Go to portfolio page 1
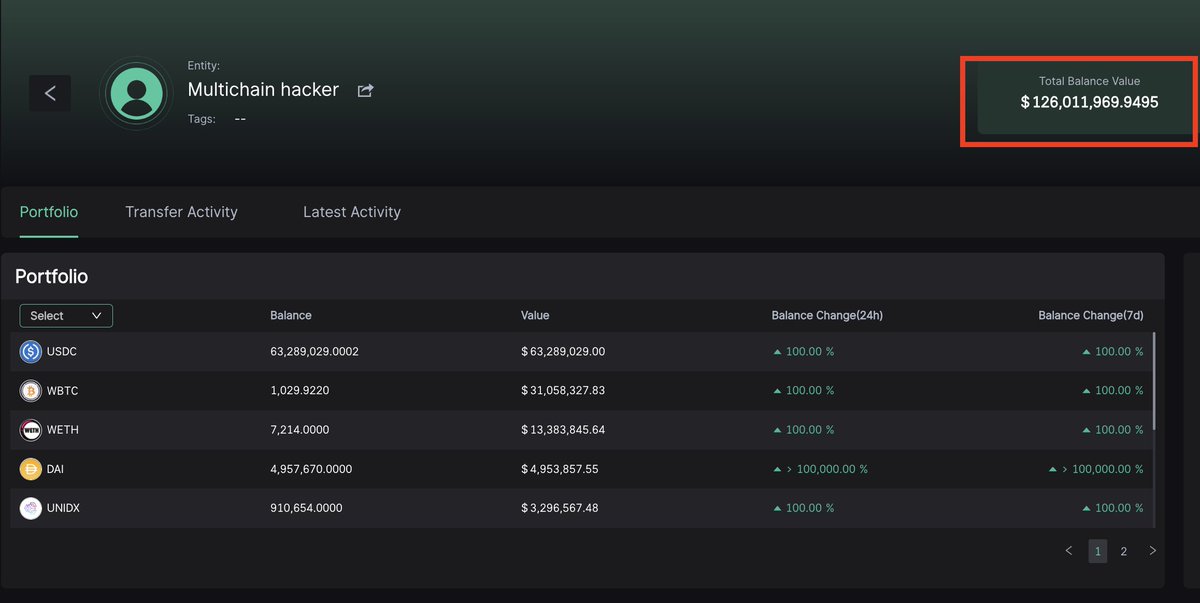 1097,551
